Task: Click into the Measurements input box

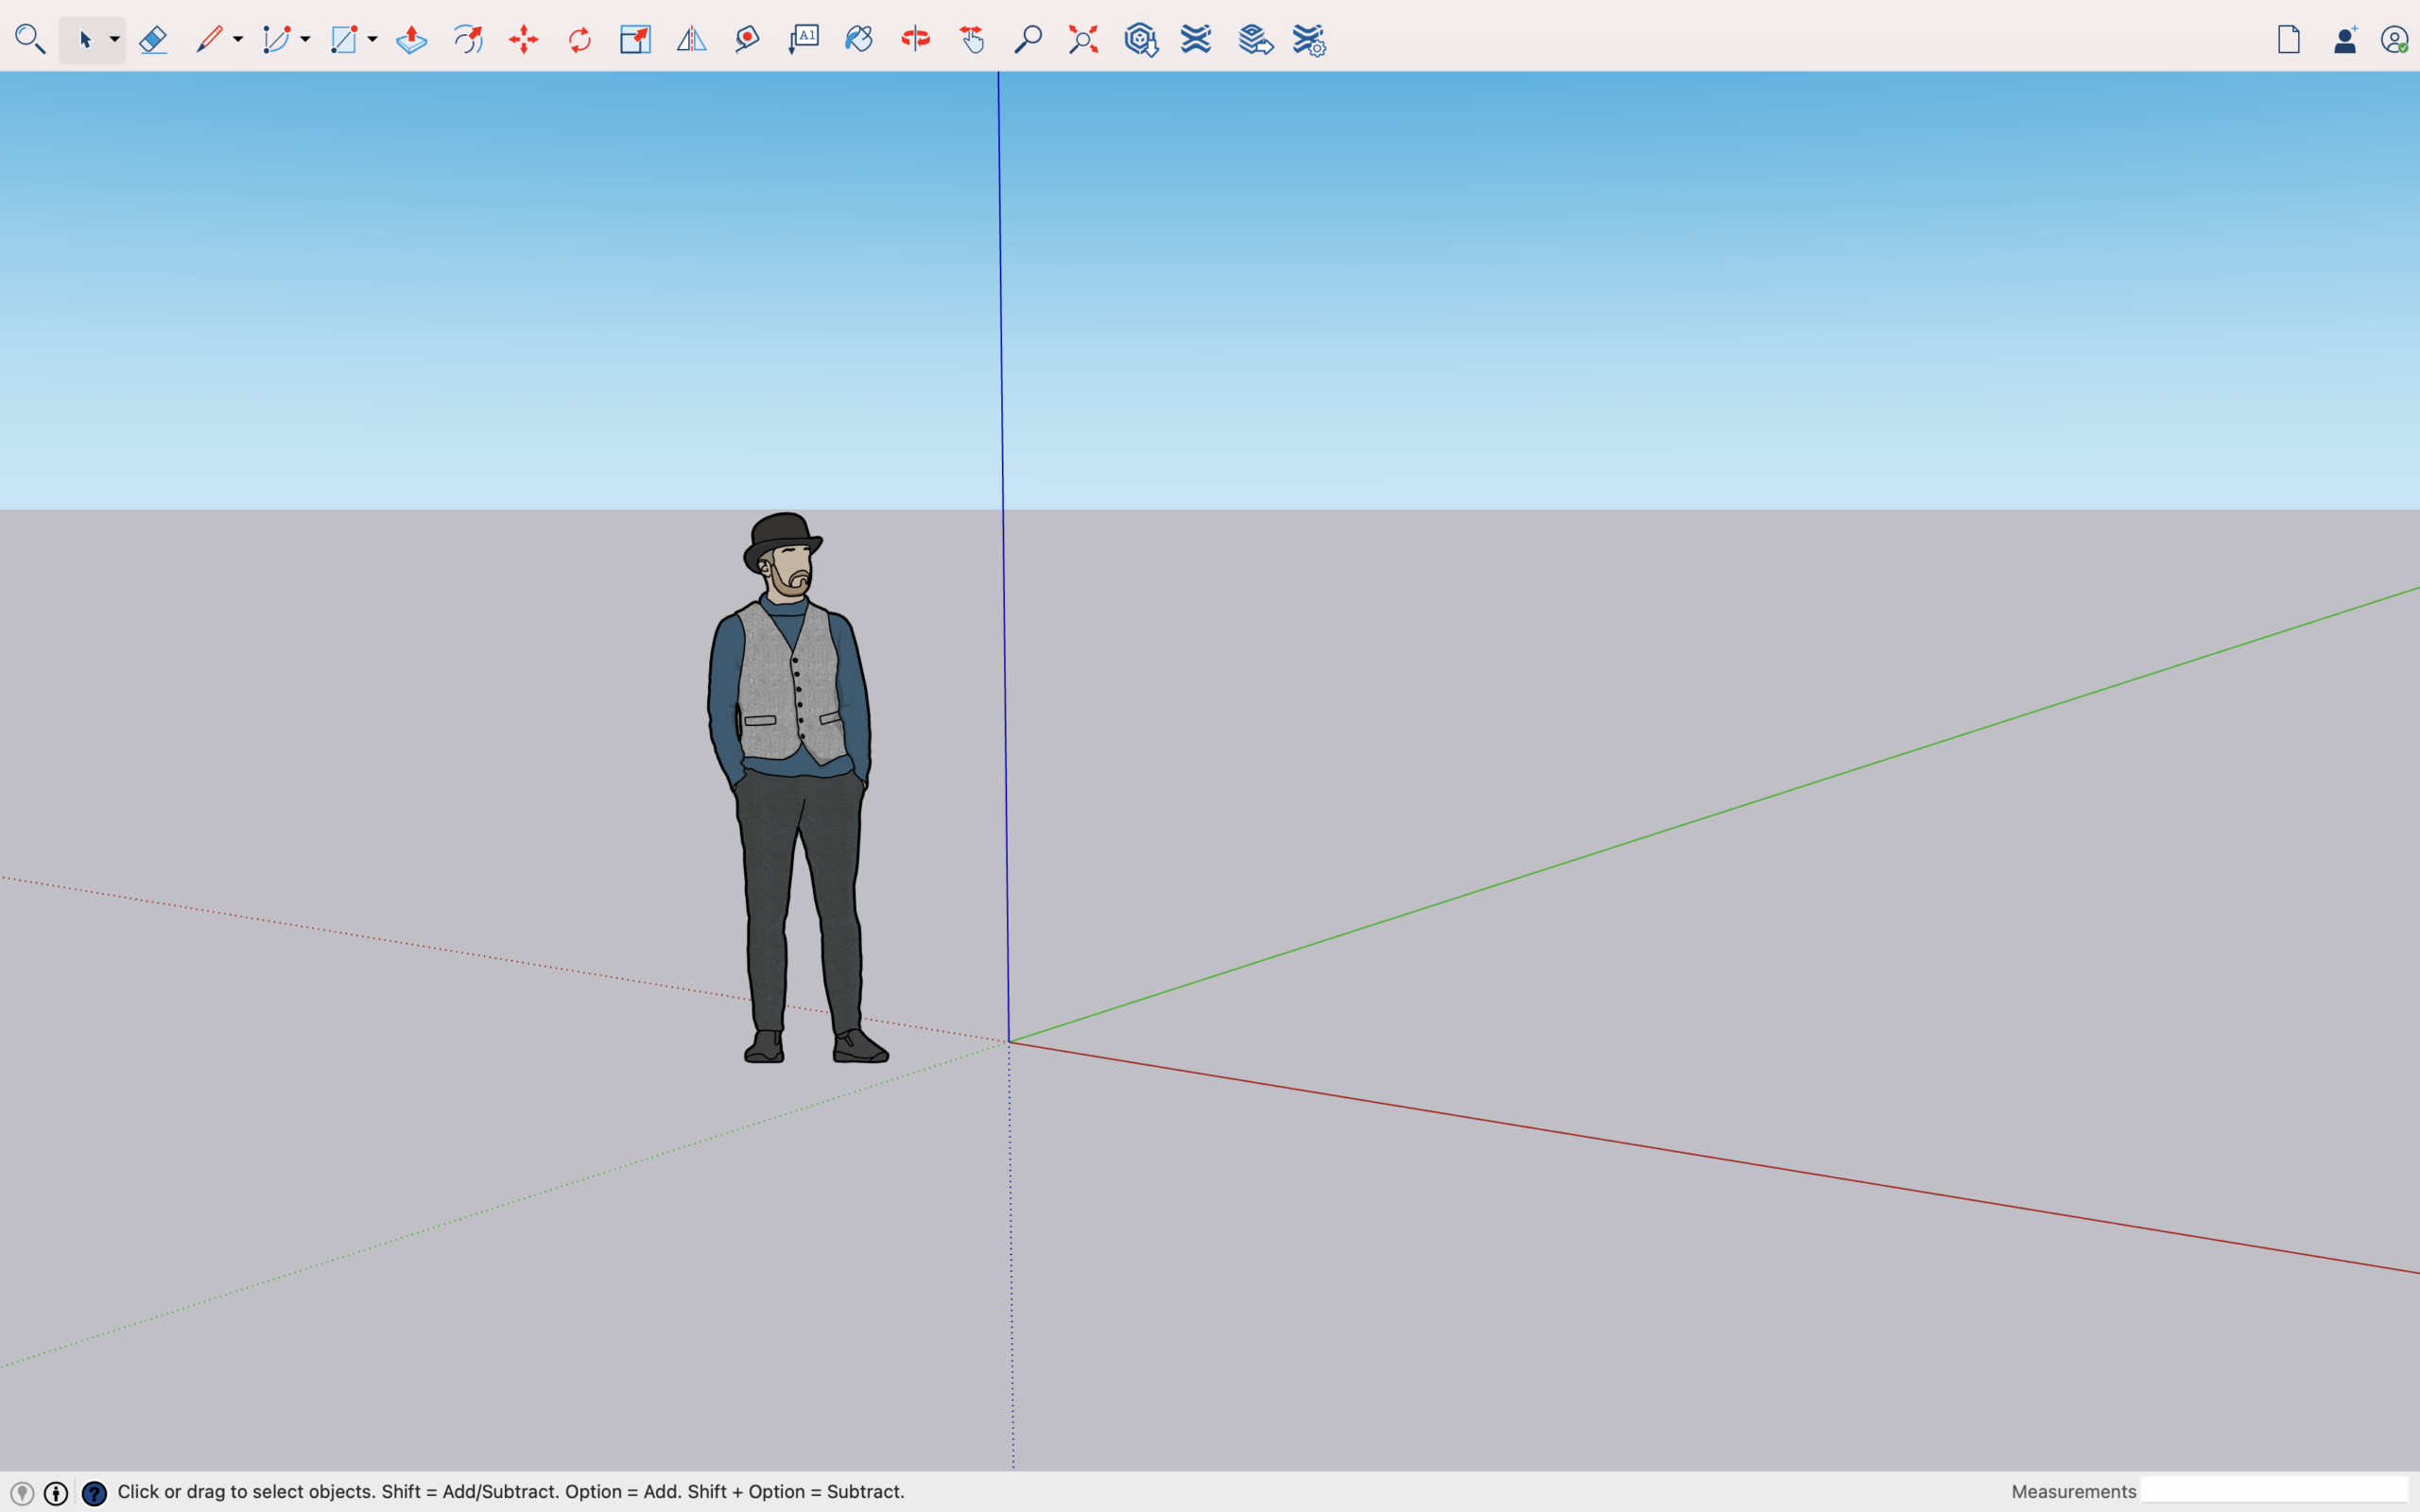Action: pyautogui.click(x=2274, y=1491)
